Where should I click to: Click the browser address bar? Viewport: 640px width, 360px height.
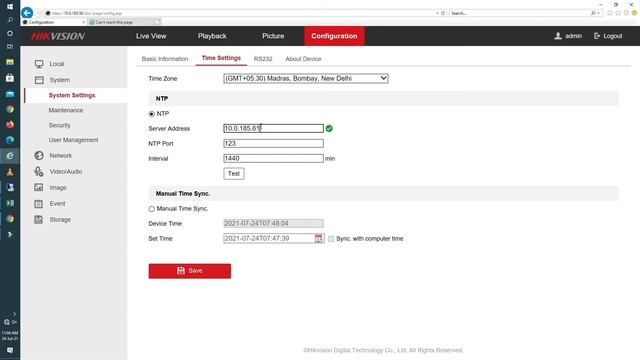[241, 13]
